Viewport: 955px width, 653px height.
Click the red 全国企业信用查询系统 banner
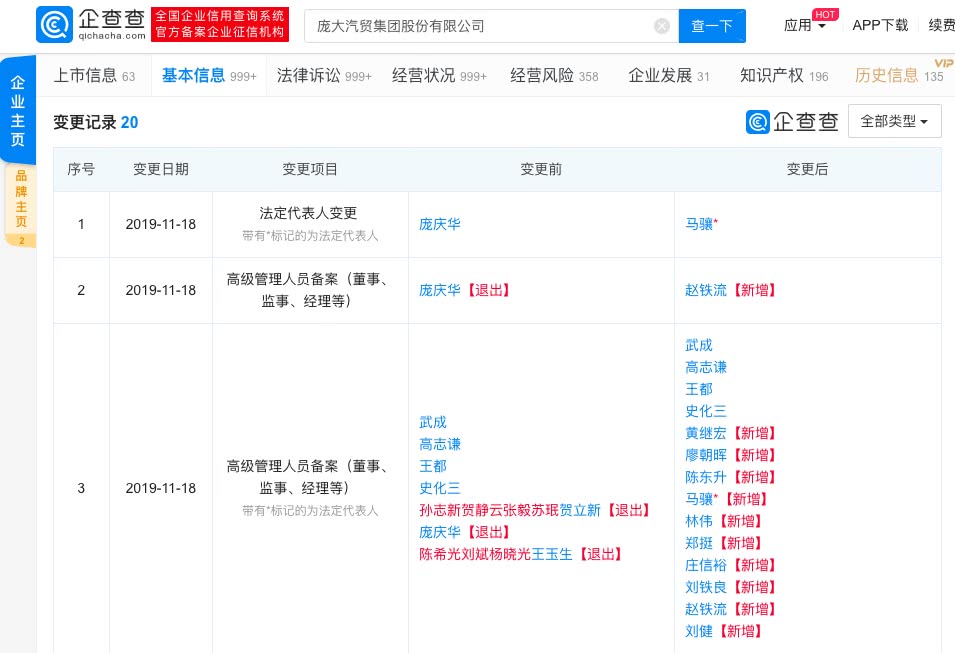pos(220,24)
